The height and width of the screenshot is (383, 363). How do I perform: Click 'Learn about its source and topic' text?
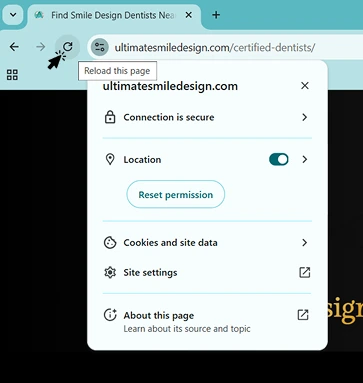click(187, 329)
